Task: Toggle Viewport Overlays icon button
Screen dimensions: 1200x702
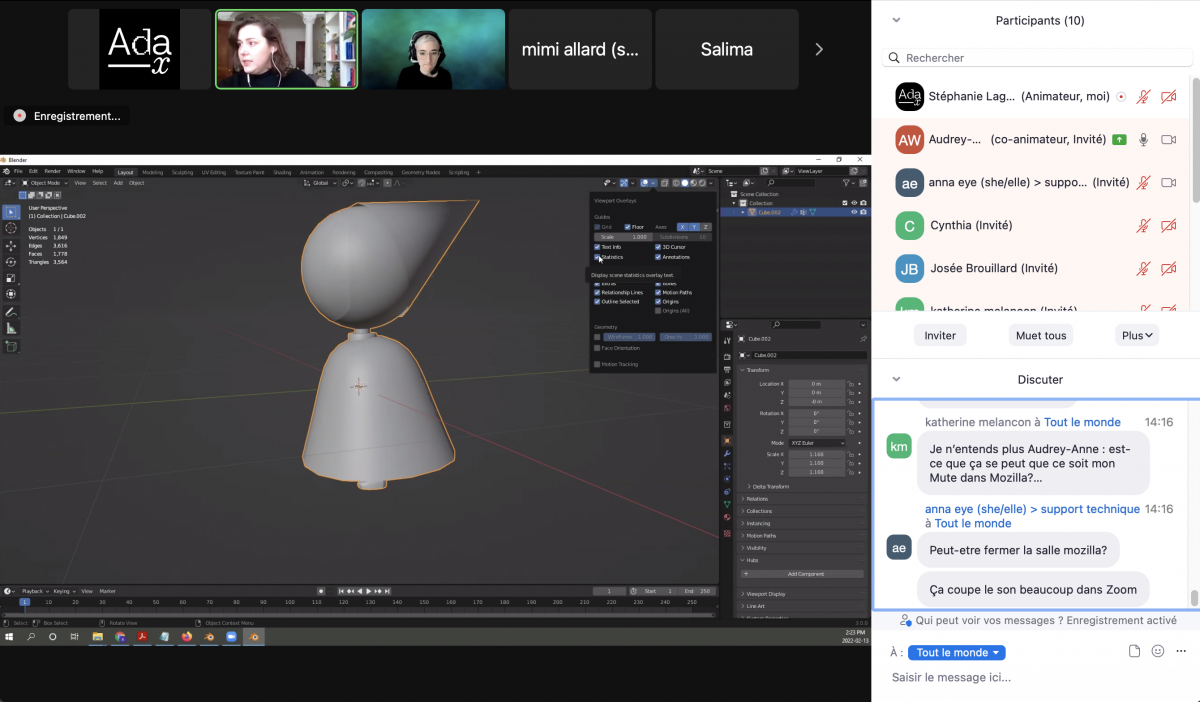Action: [x=645, y=183]
